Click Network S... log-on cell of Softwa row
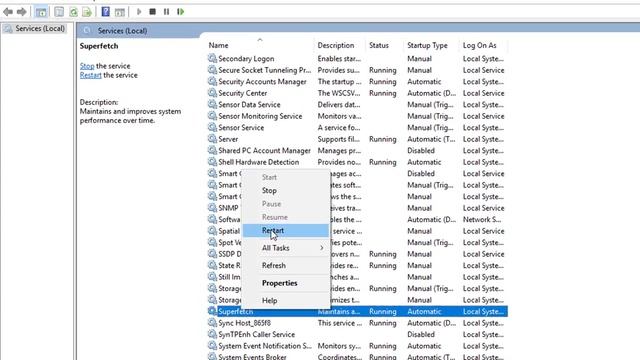The width and height of the screenshot is (640, 360). [x=482, y=219]
